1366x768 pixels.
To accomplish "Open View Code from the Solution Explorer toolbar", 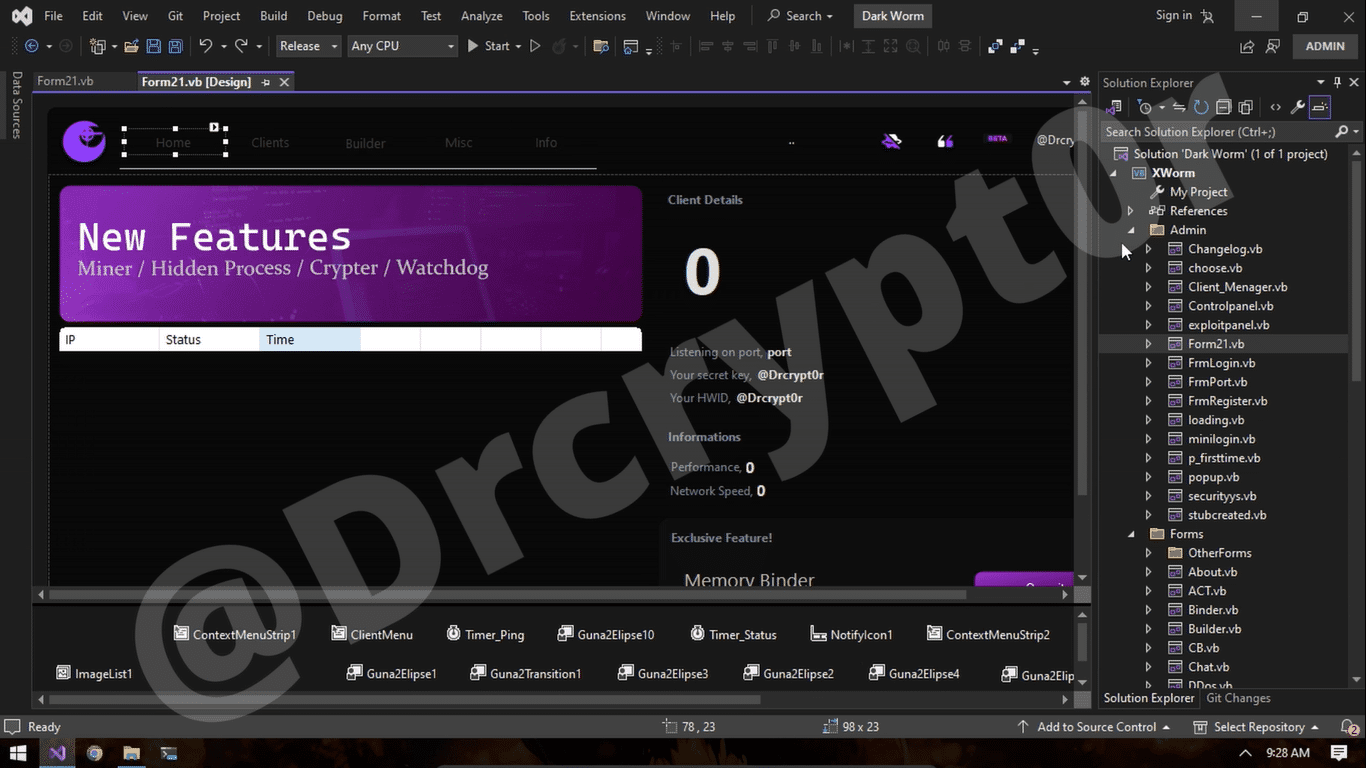I will pyautogui.click(x=1276, y=107).
